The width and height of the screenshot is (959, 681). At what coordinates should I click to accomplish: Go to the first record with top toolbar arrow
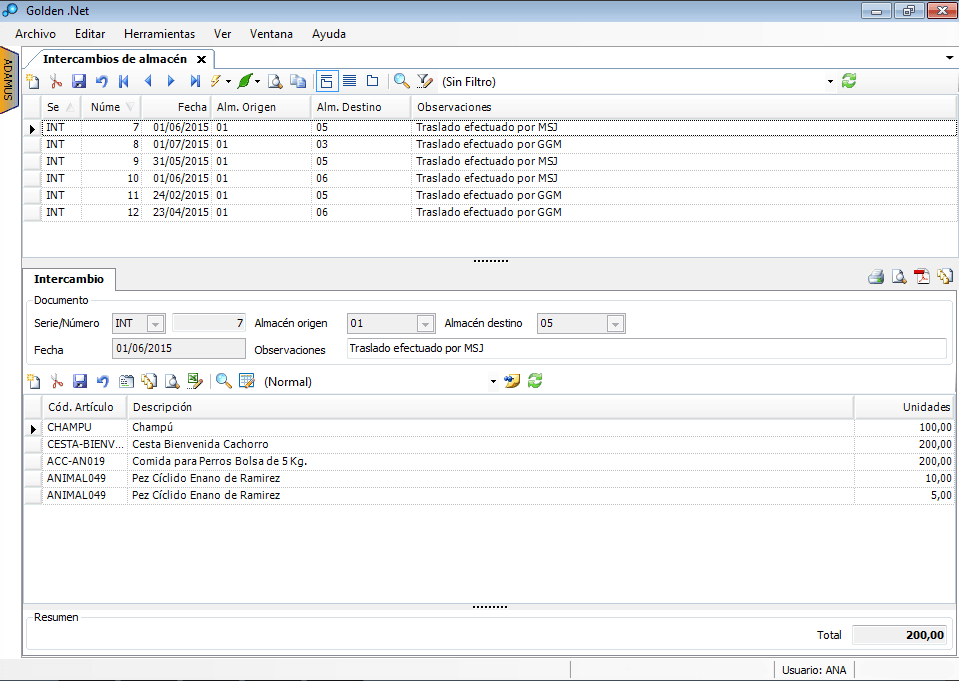[x=124, y=81]
